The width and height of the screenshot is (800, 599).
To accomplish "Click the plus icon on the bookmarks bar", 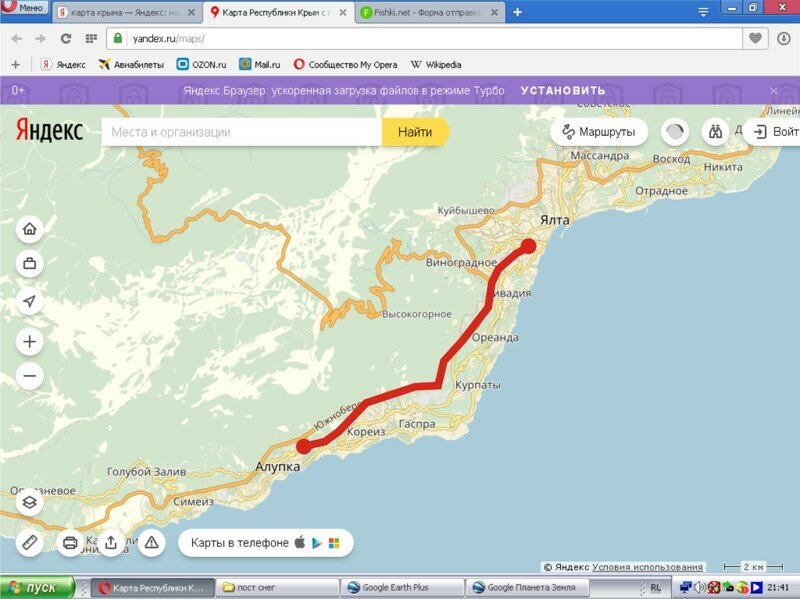I will (x=15, y=65).
